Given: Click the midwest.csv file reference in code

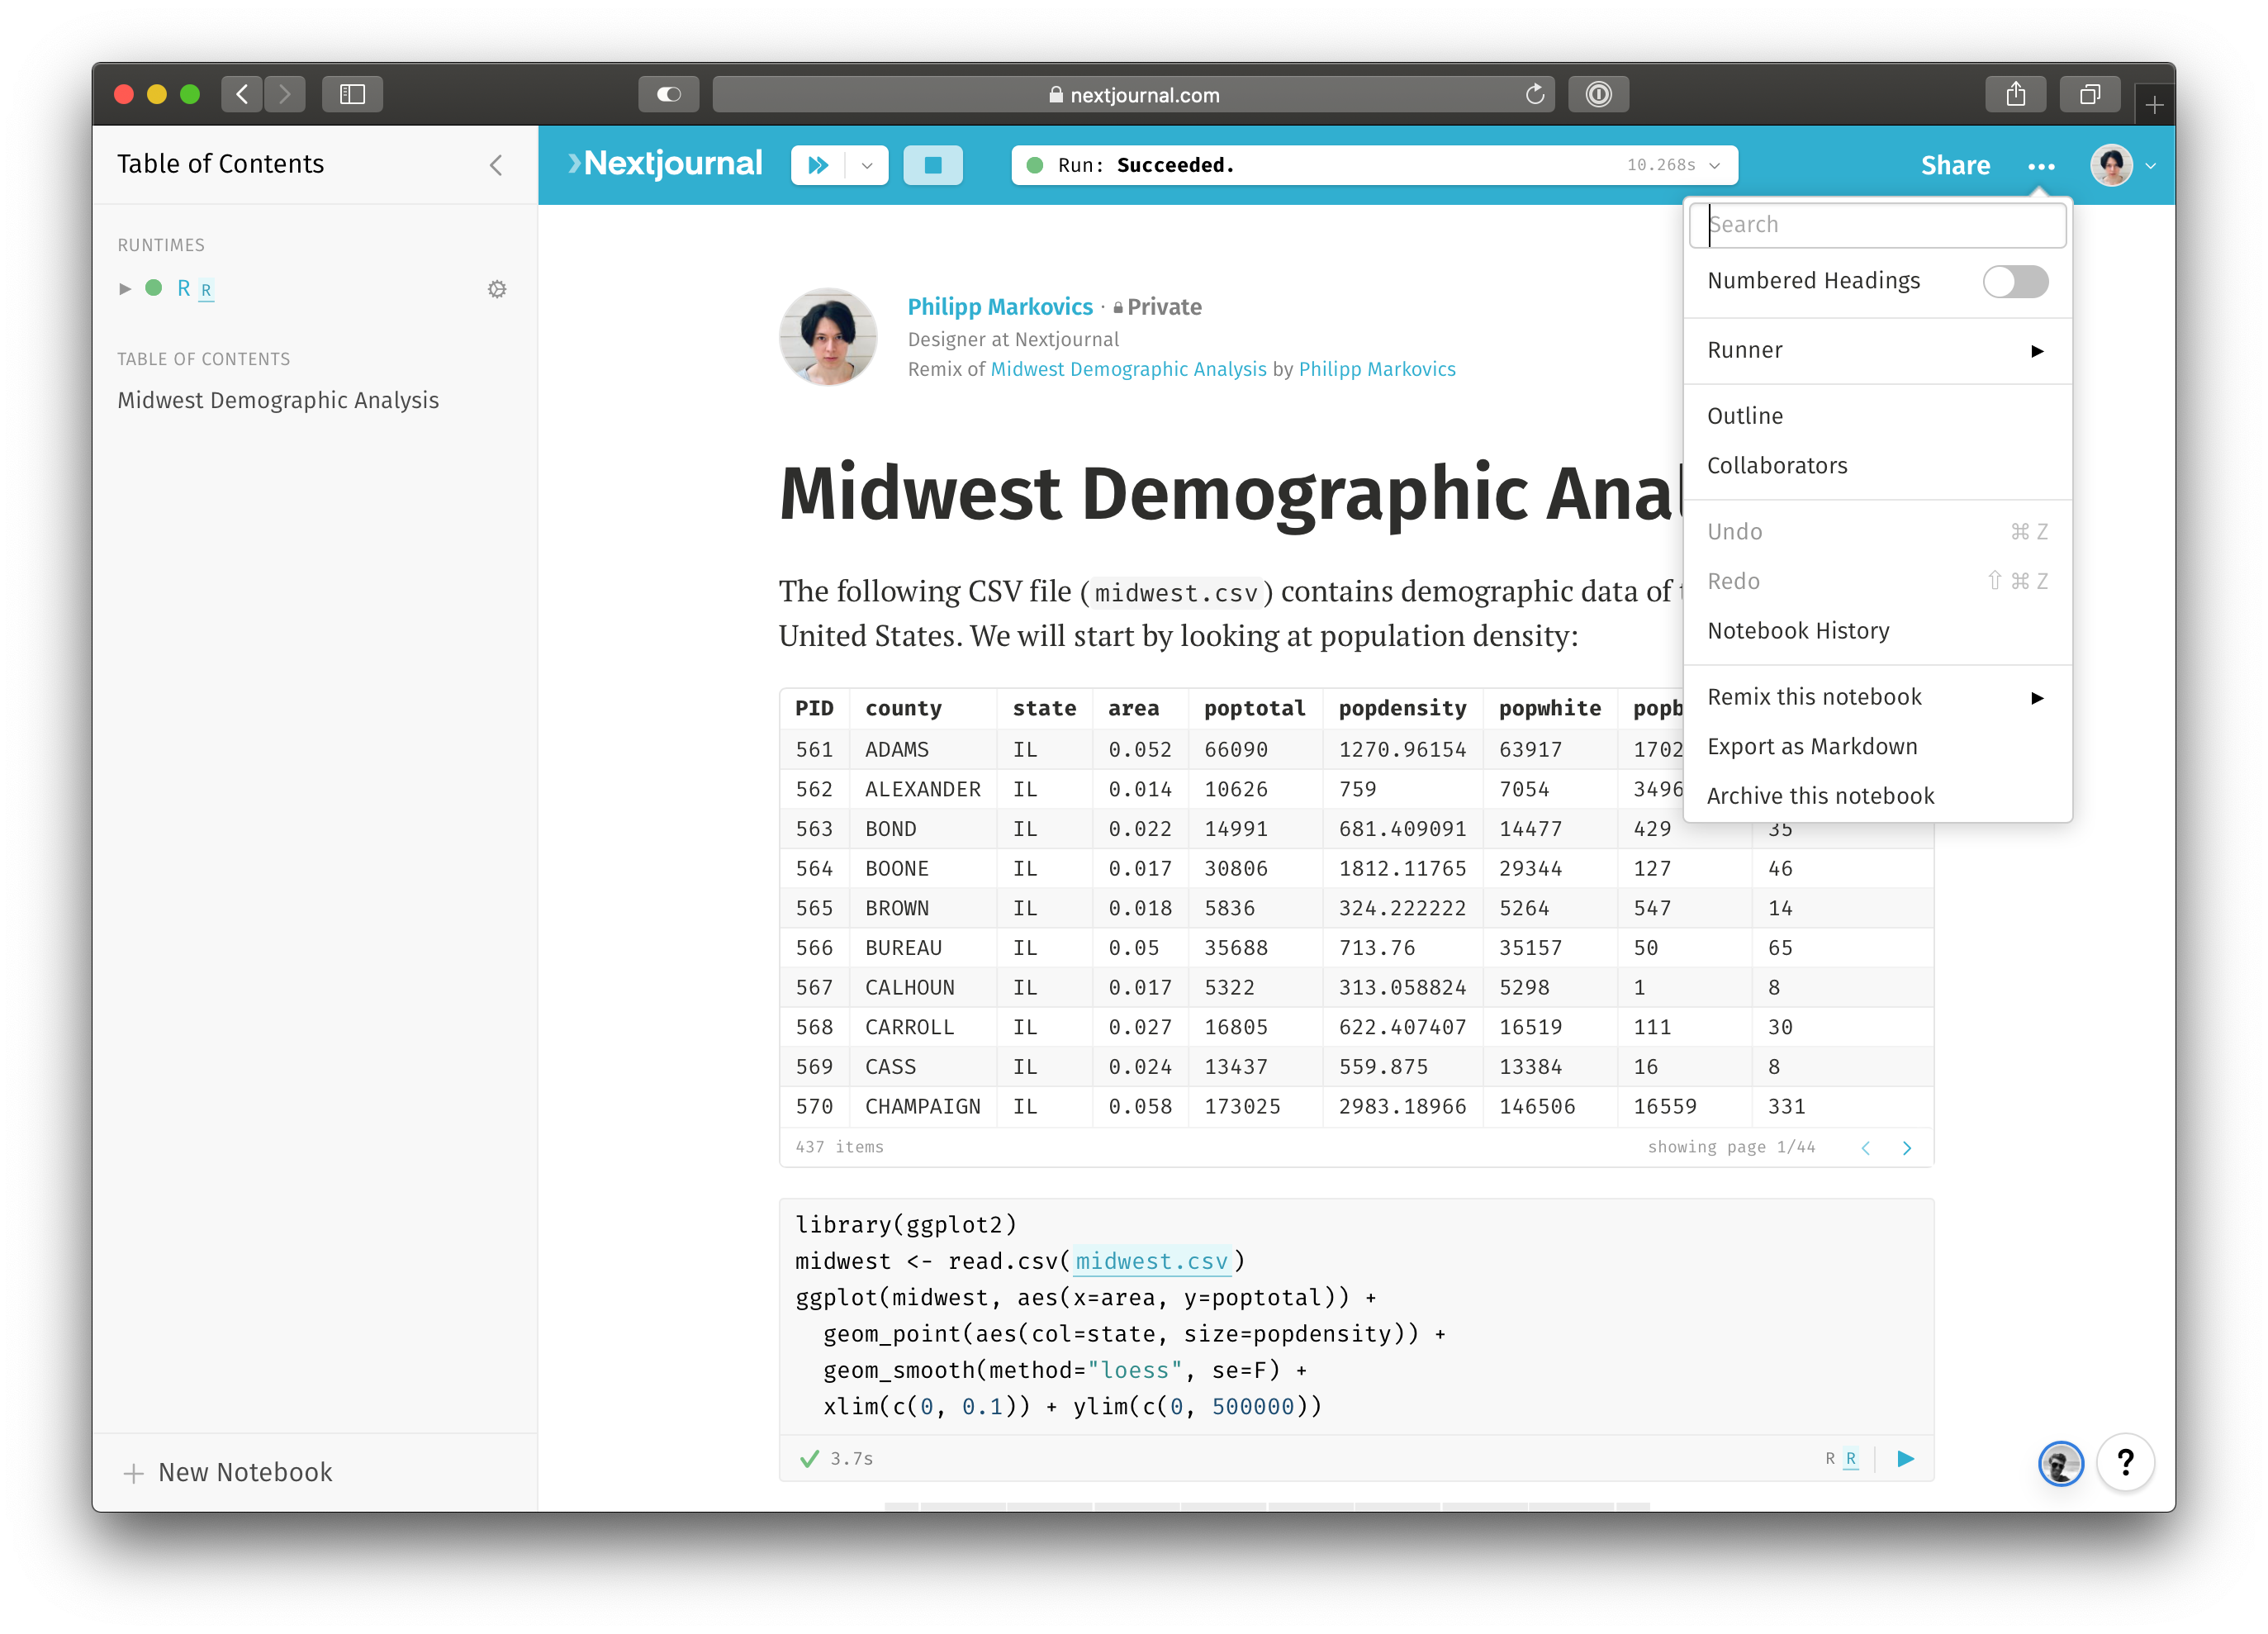Looking at the screenshot, I should pyautogui.click(x=1151, y=1262).
